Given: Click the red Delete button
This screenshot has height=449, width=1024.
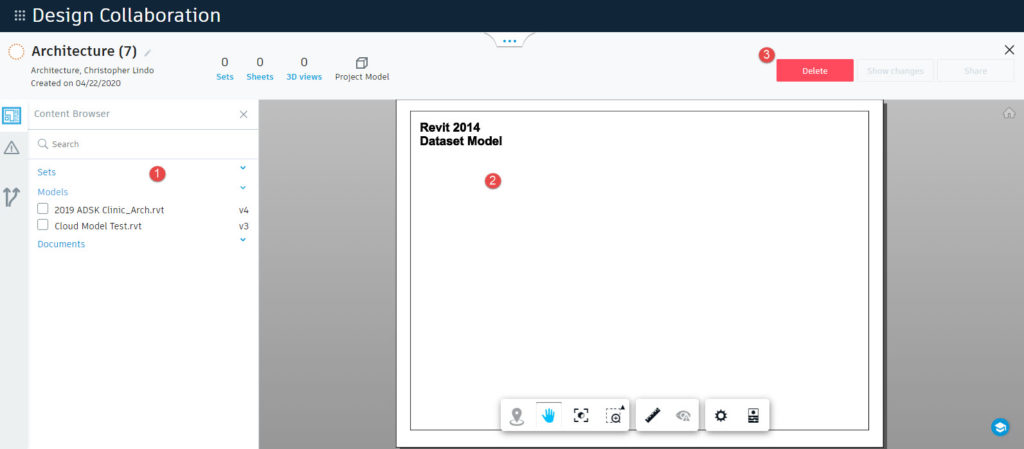Looking at the screenshot, I should [x=814, y=71].
